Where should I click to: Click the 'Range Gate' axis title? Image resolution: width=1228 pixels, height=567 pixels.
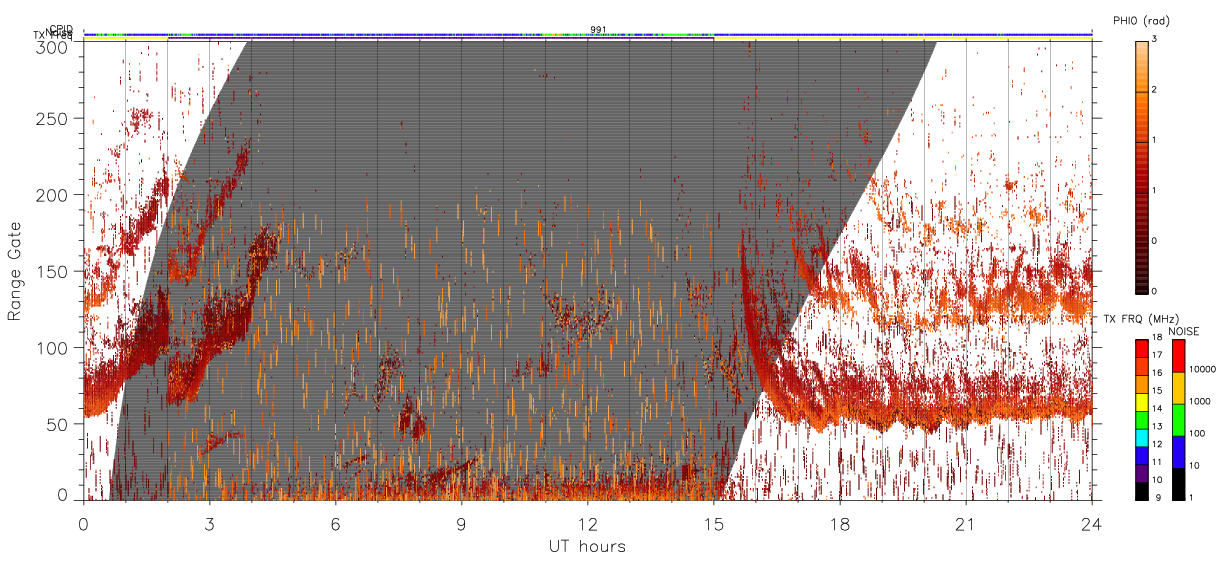pos(14,271)
